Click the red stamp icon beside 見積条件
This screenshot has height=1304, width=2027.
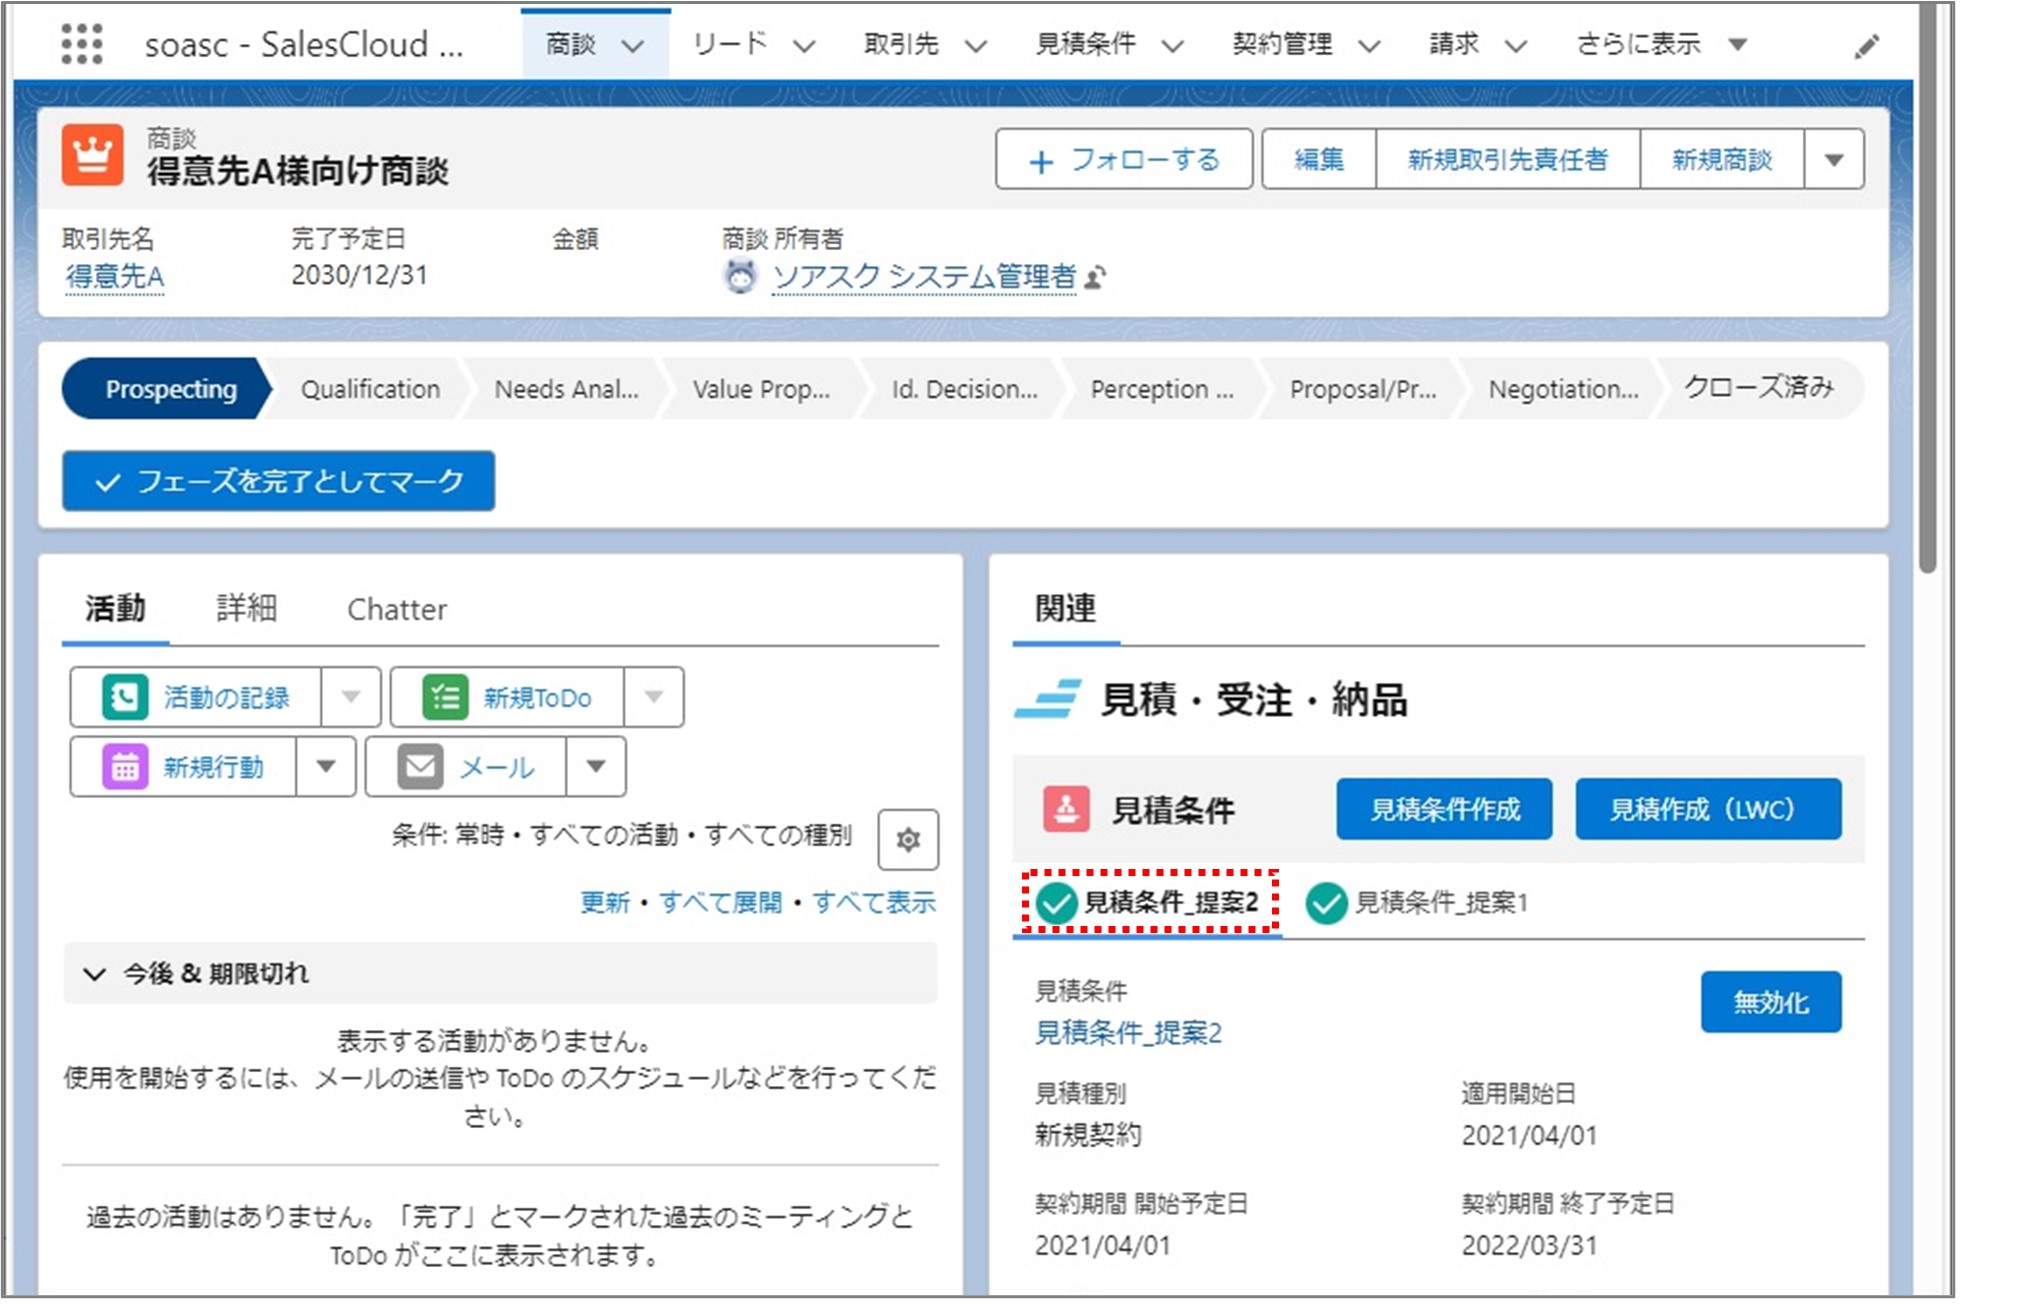(1066, 808)
